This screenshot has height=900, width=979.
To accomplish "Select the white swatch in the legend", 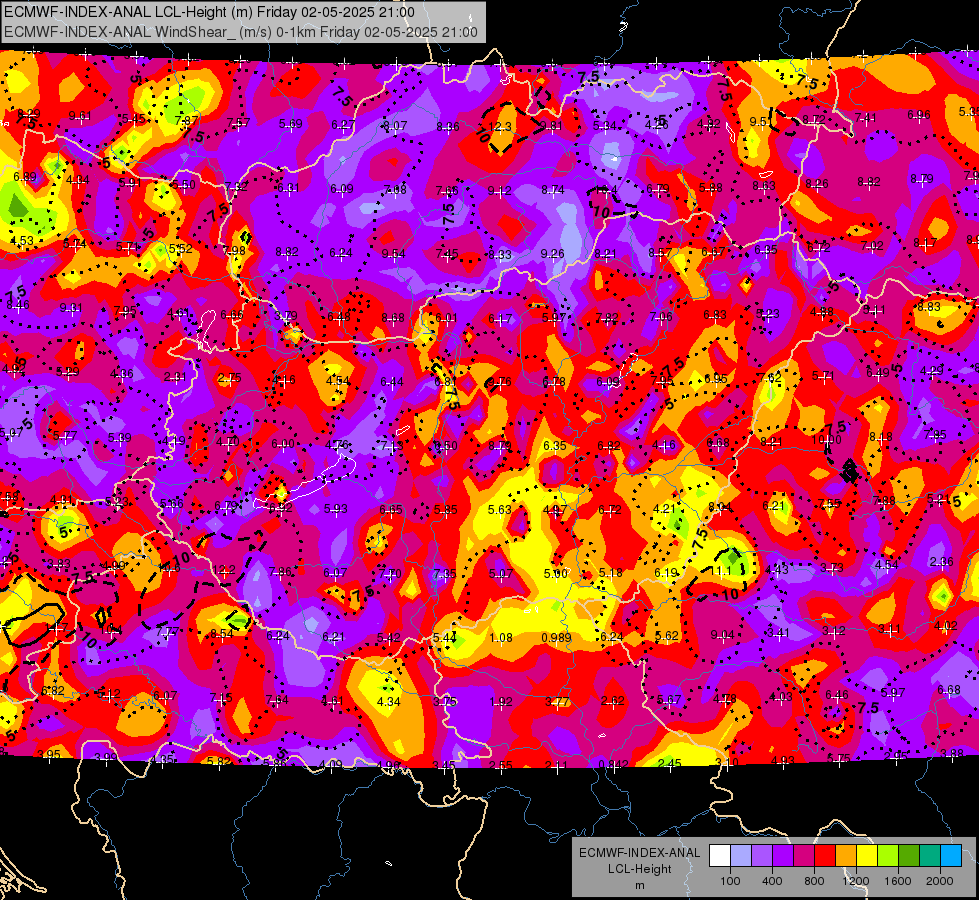I will pyautogui.click(x=720, y=855).
